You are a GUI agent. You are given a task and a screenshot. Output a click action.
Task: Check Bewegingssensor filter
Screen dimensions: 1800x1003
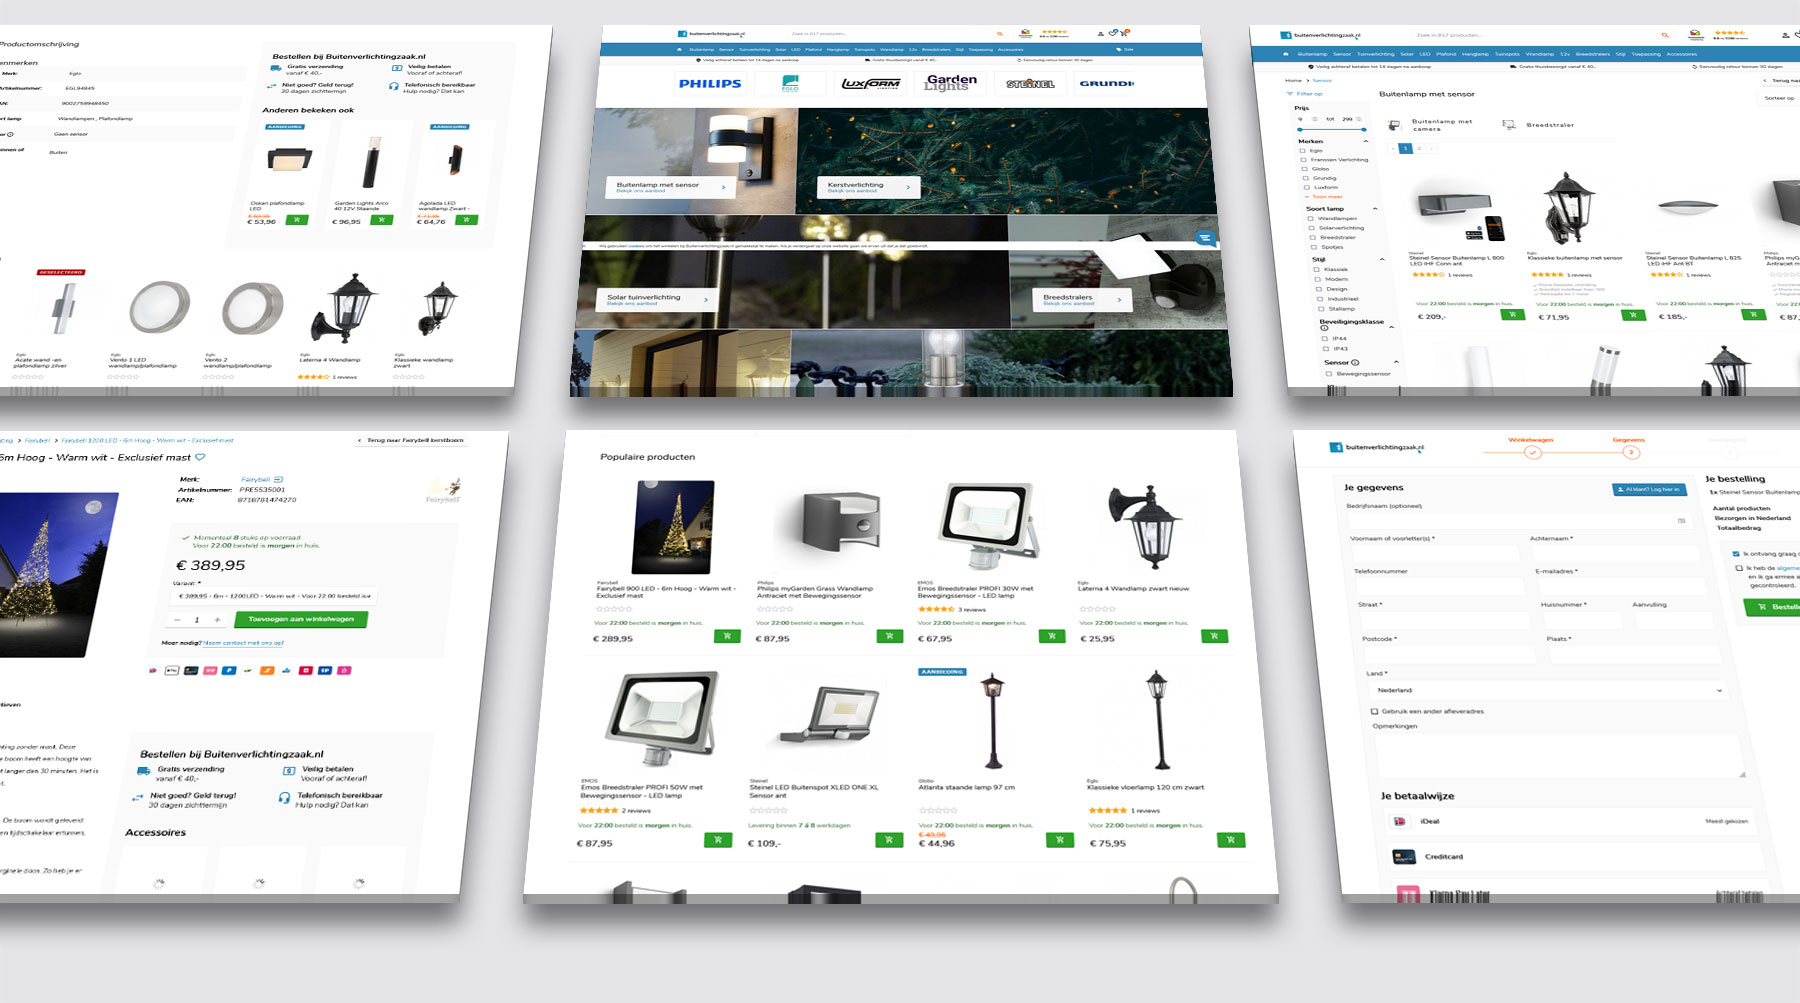click(x=1329, y=374)
